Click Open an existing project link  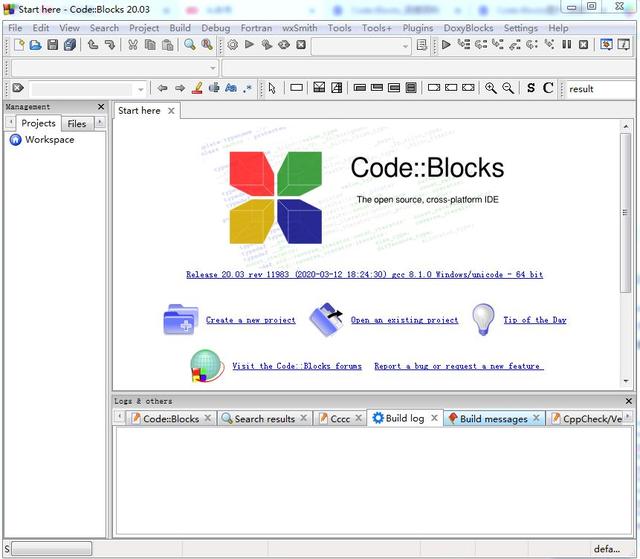tap(404, 320)
